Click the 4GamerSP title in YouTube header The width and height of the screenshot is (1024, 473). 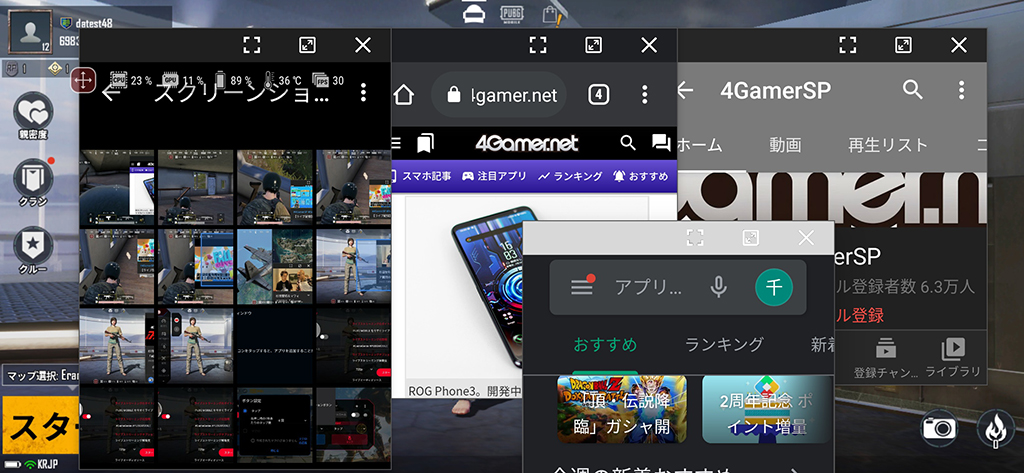[x=775, y=90]
